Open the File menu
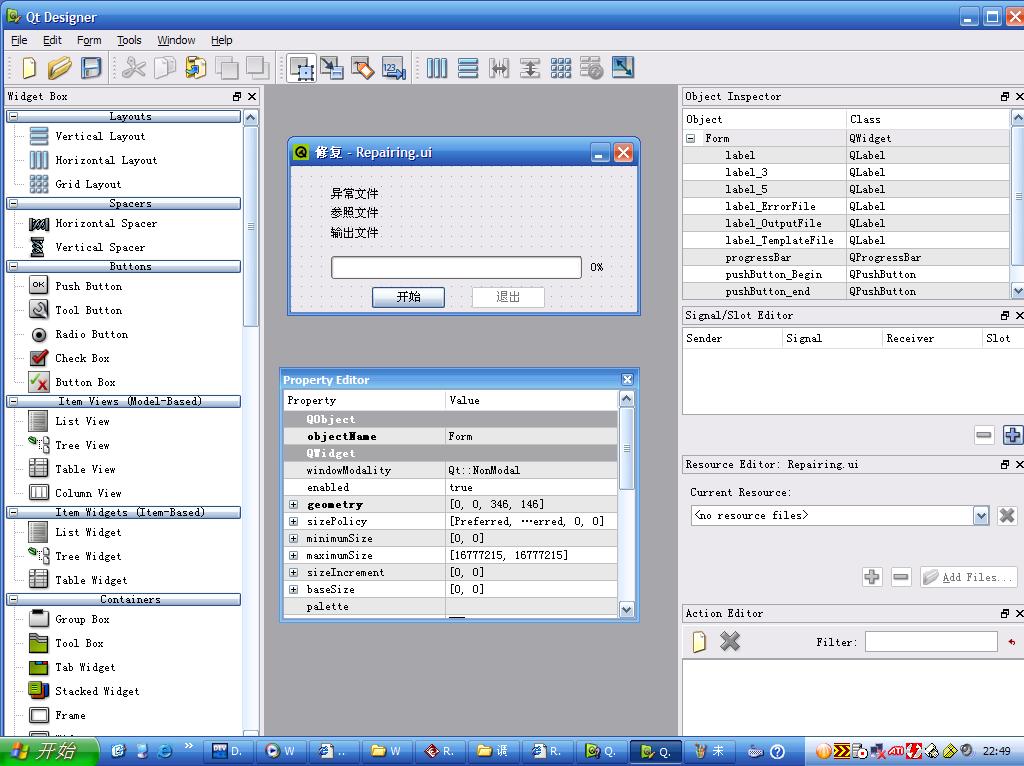1024x766 pixels. (x=19, y=40)
